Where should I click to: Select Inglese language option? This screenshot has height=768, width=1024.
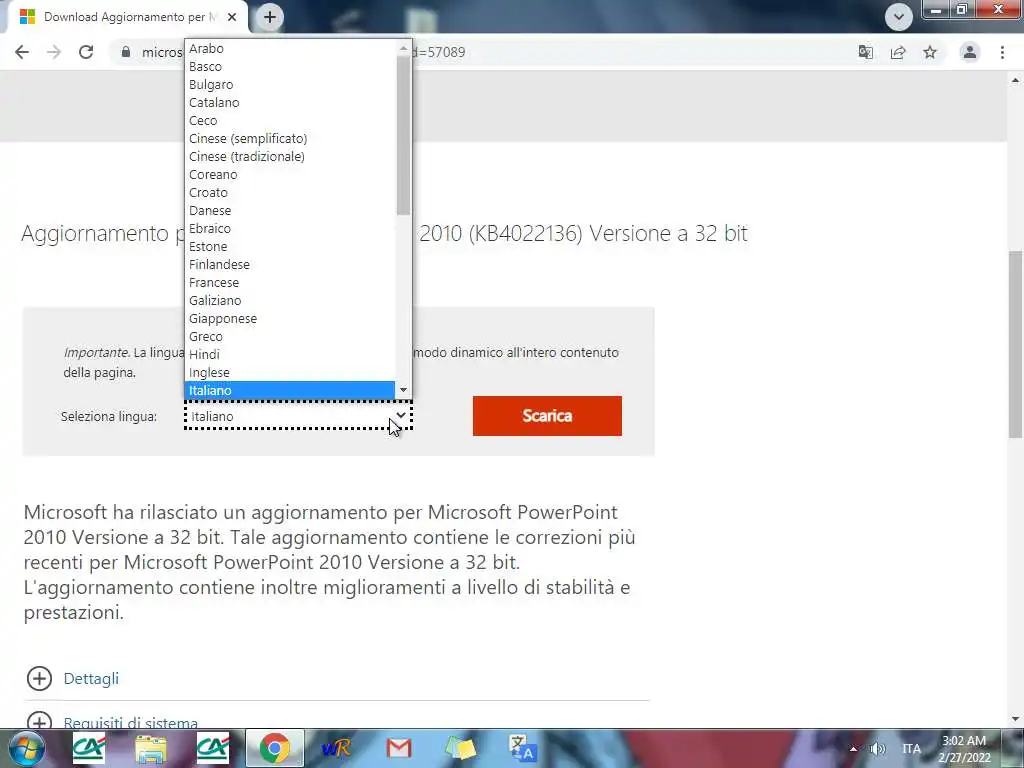[x=290, y=372]
